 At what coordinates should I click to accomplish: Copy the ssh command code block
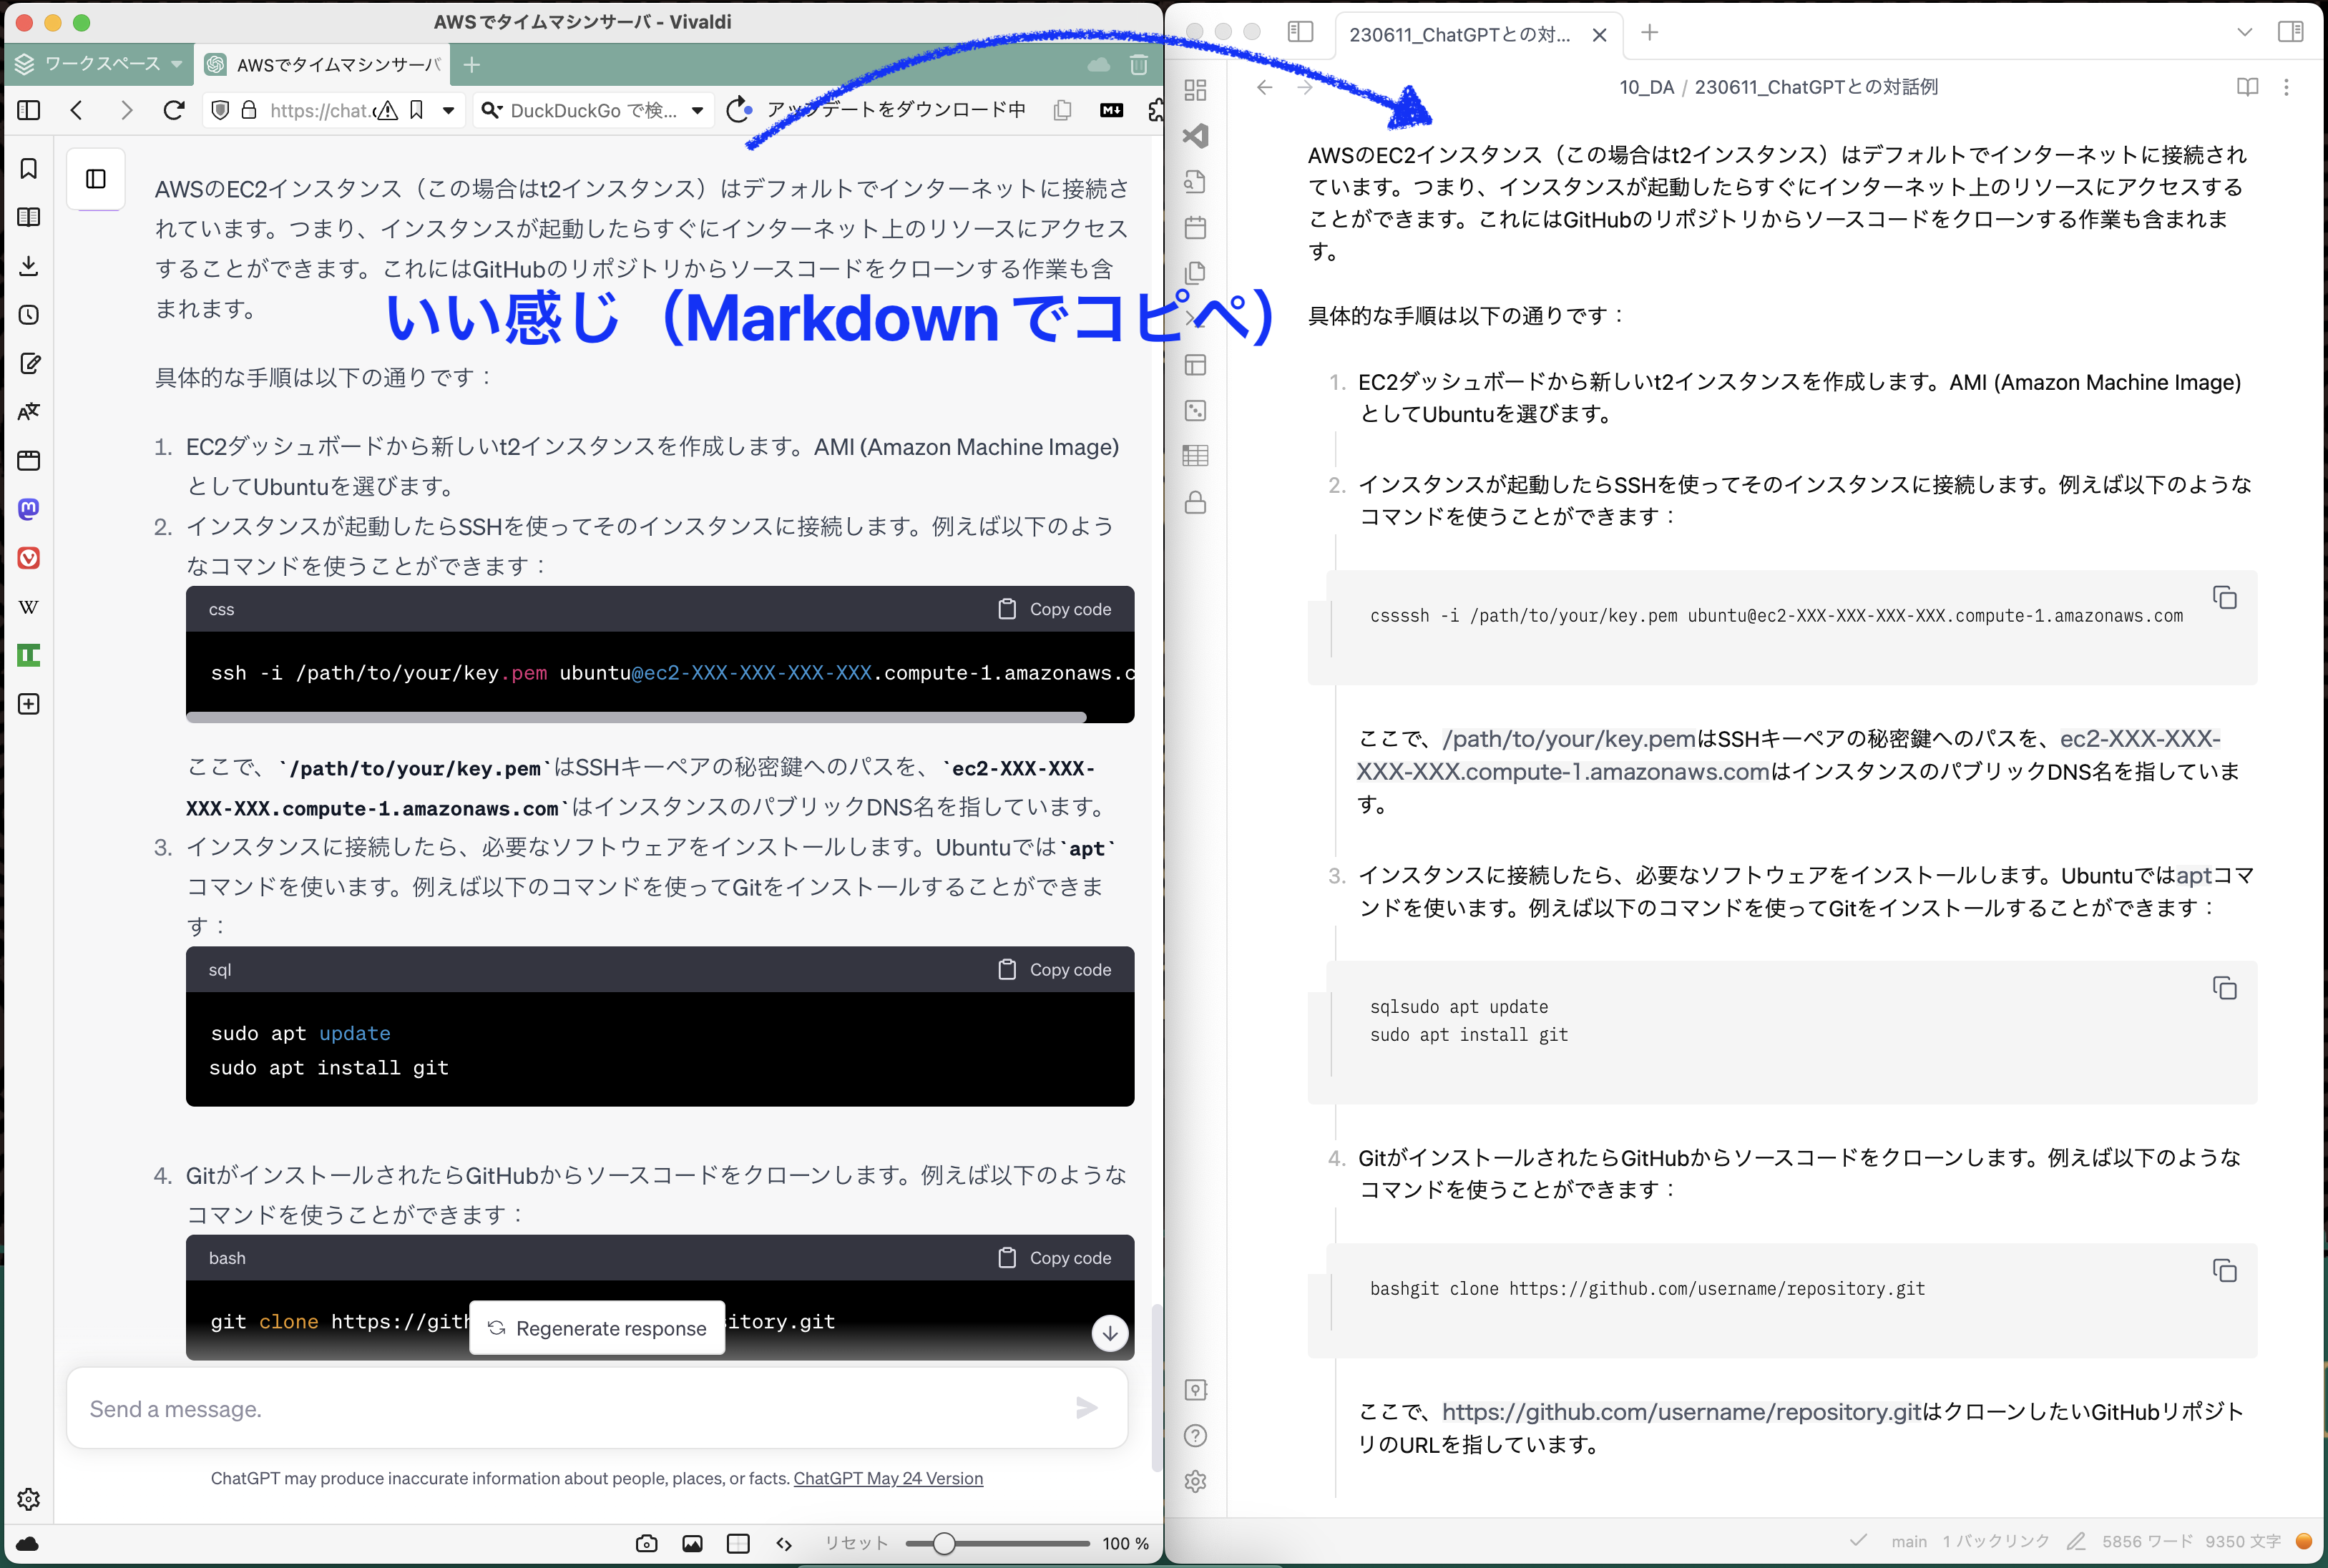[x=1053, y=608]
